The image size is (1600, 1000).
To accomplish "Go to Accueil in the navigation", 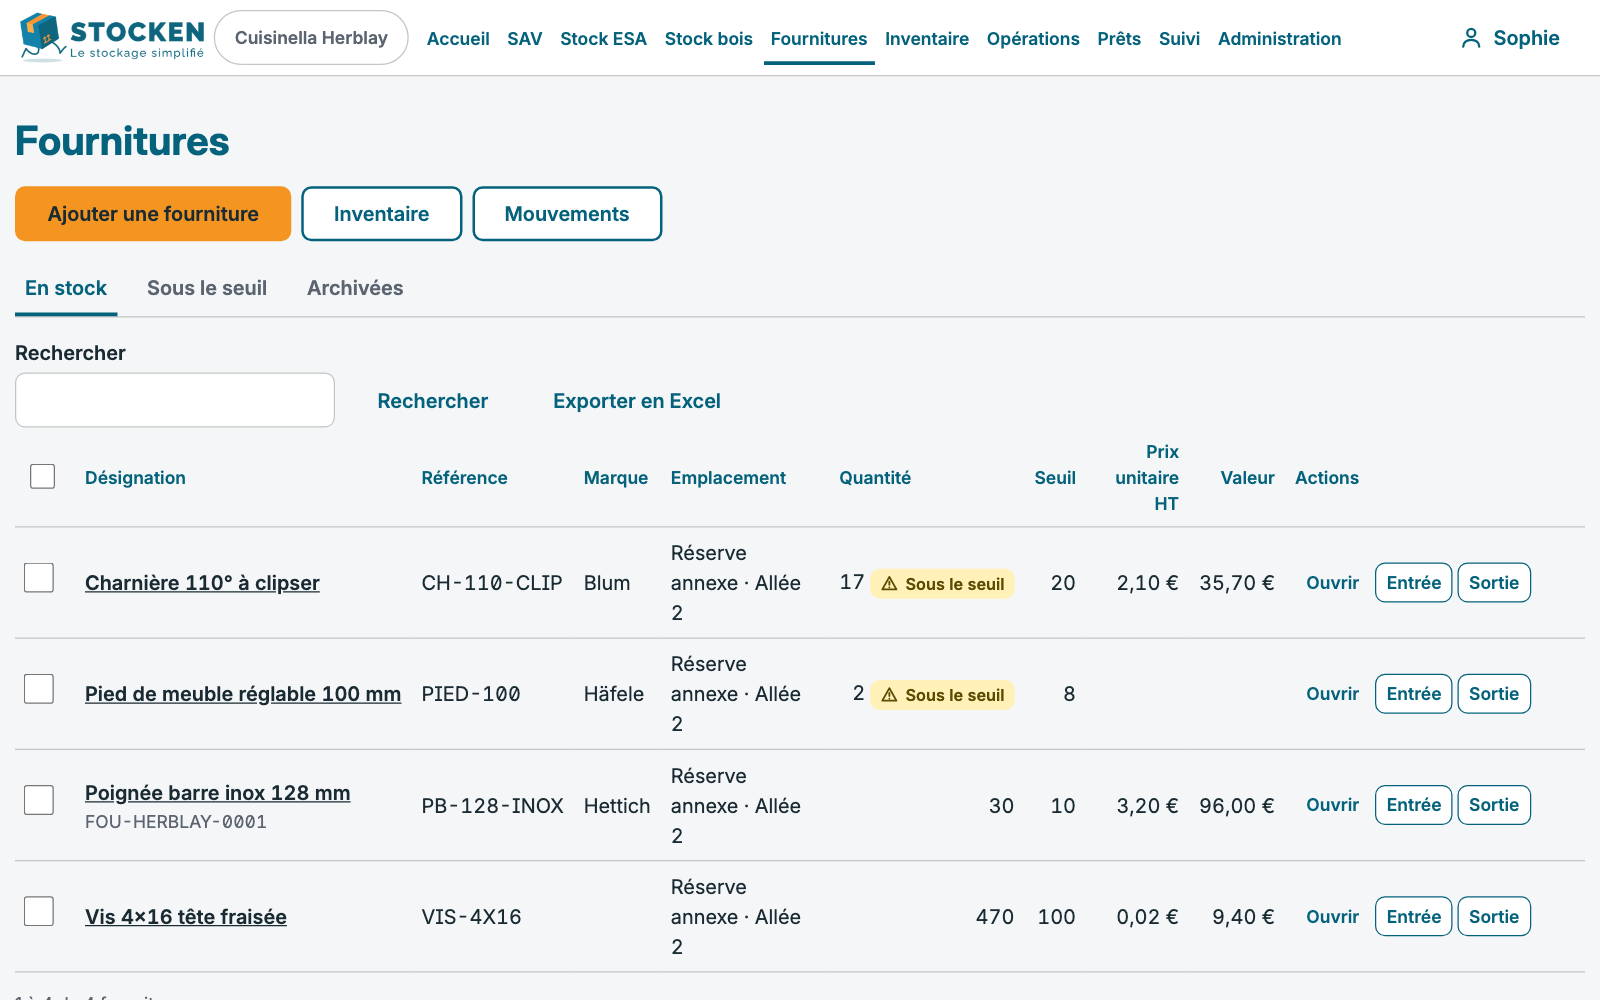I will coord(458,39).
